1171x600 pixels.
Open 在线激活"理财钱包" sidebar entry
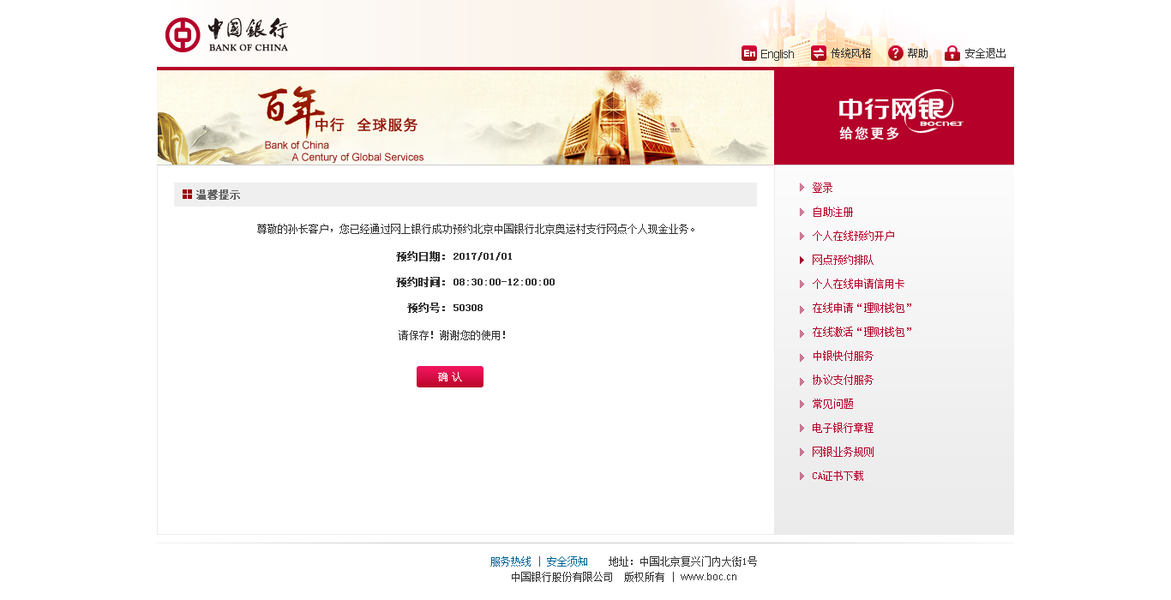[x=862, y=331]
